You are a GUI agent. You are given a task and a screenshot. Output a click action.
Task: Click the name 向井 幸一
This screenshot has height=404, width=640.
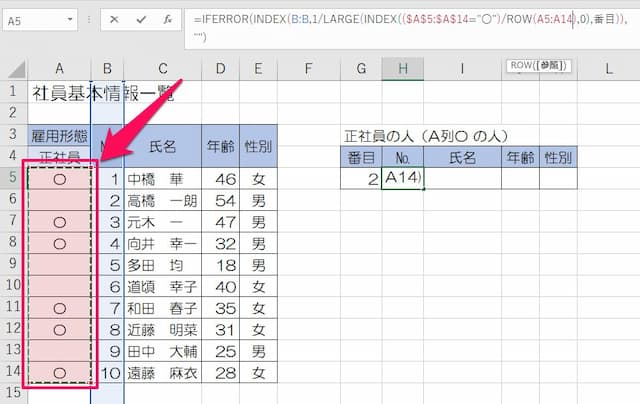pos(162,244)
